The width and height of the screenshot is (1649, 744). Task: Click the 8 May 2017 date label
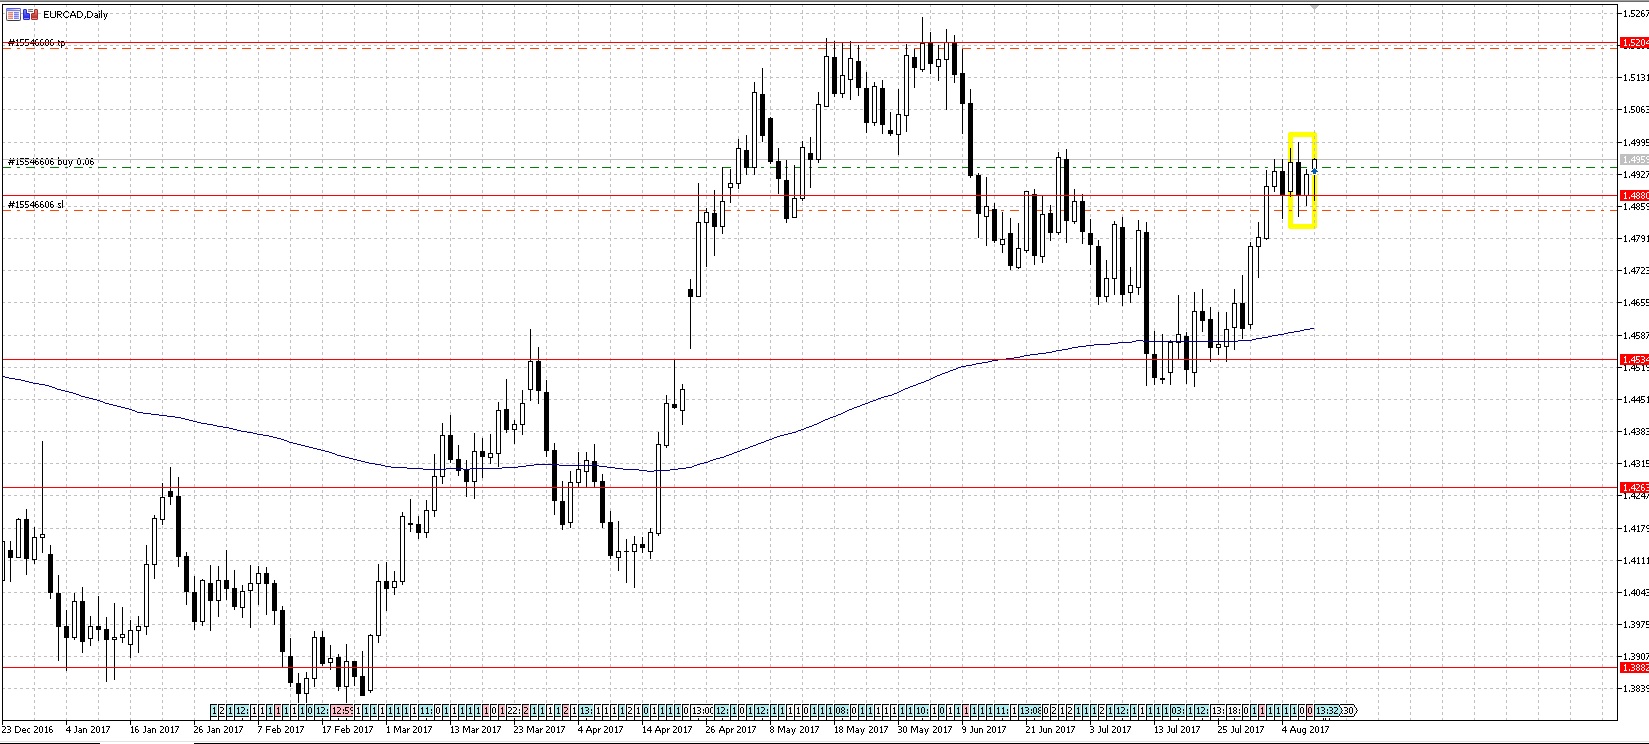[795, 729]
